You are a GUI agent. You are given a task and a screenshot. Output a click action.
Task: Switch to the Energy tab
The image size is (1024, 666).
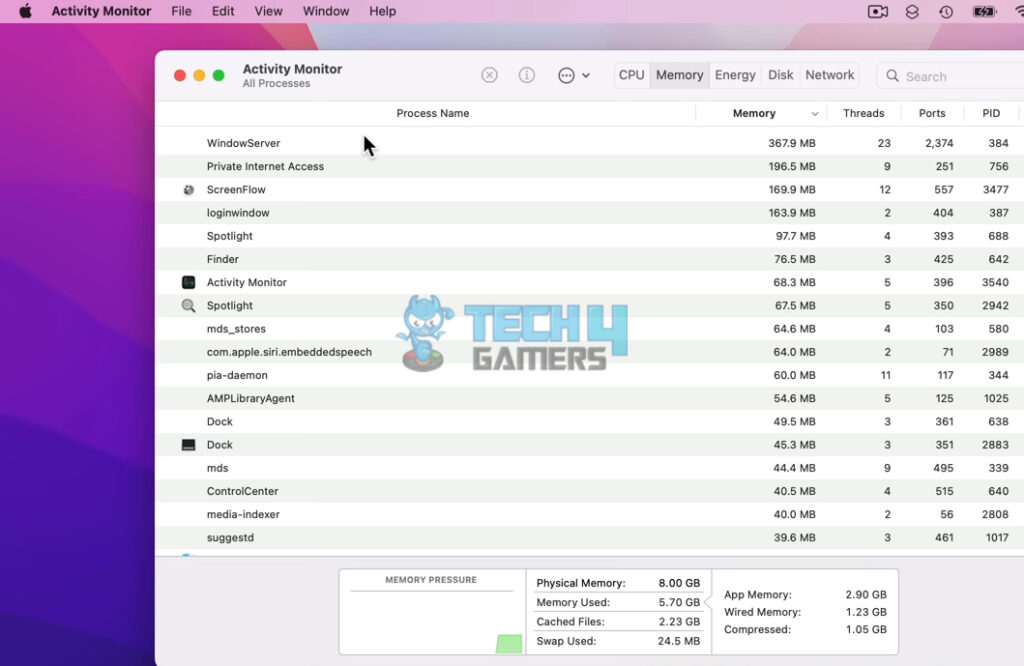coord(735,74)
